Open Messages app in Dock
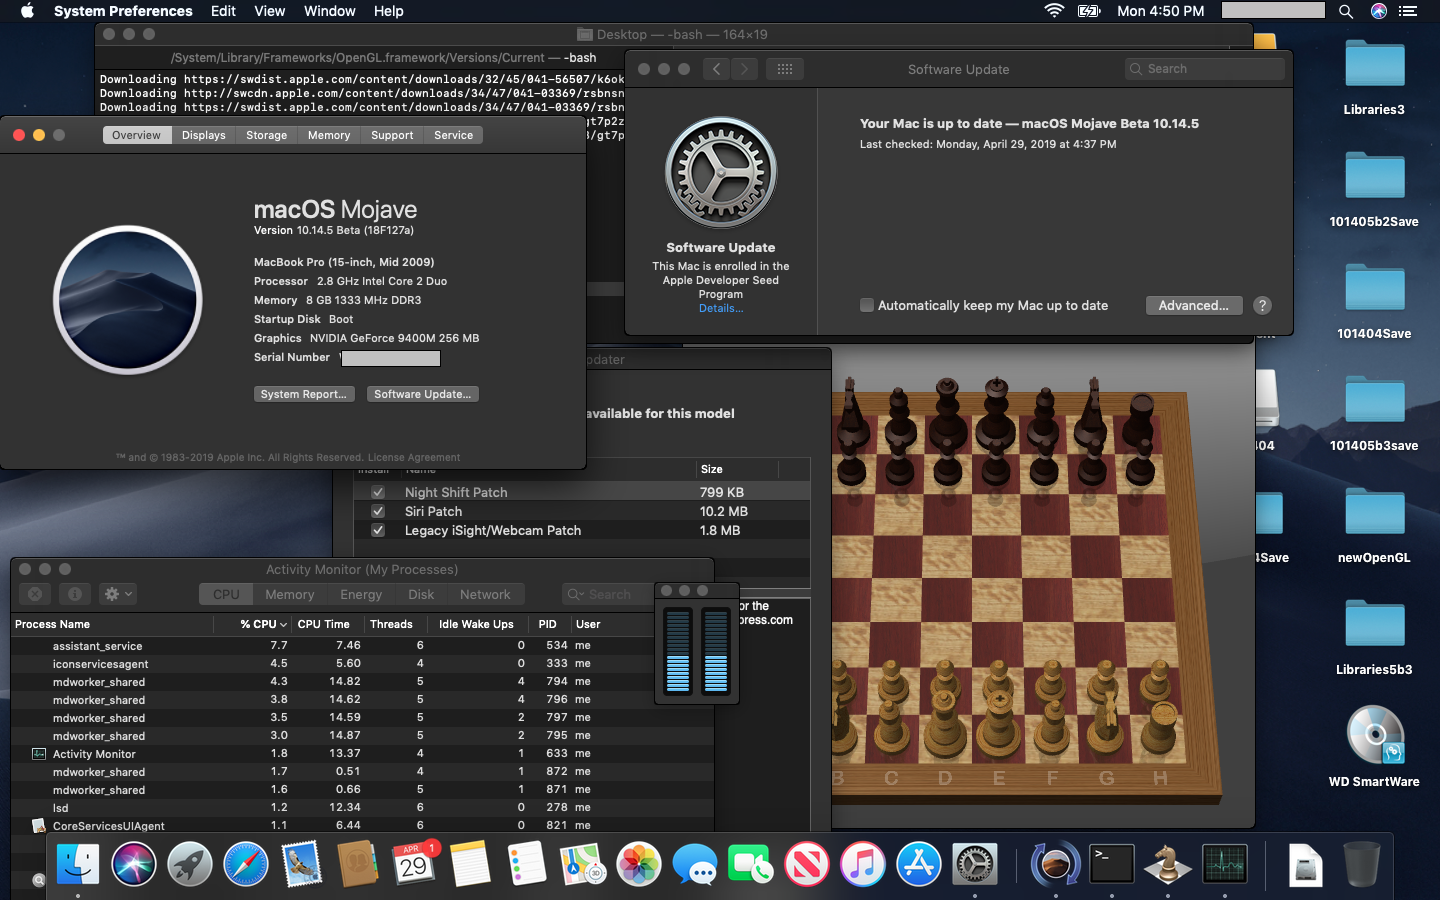 click(x=694, y=864)
